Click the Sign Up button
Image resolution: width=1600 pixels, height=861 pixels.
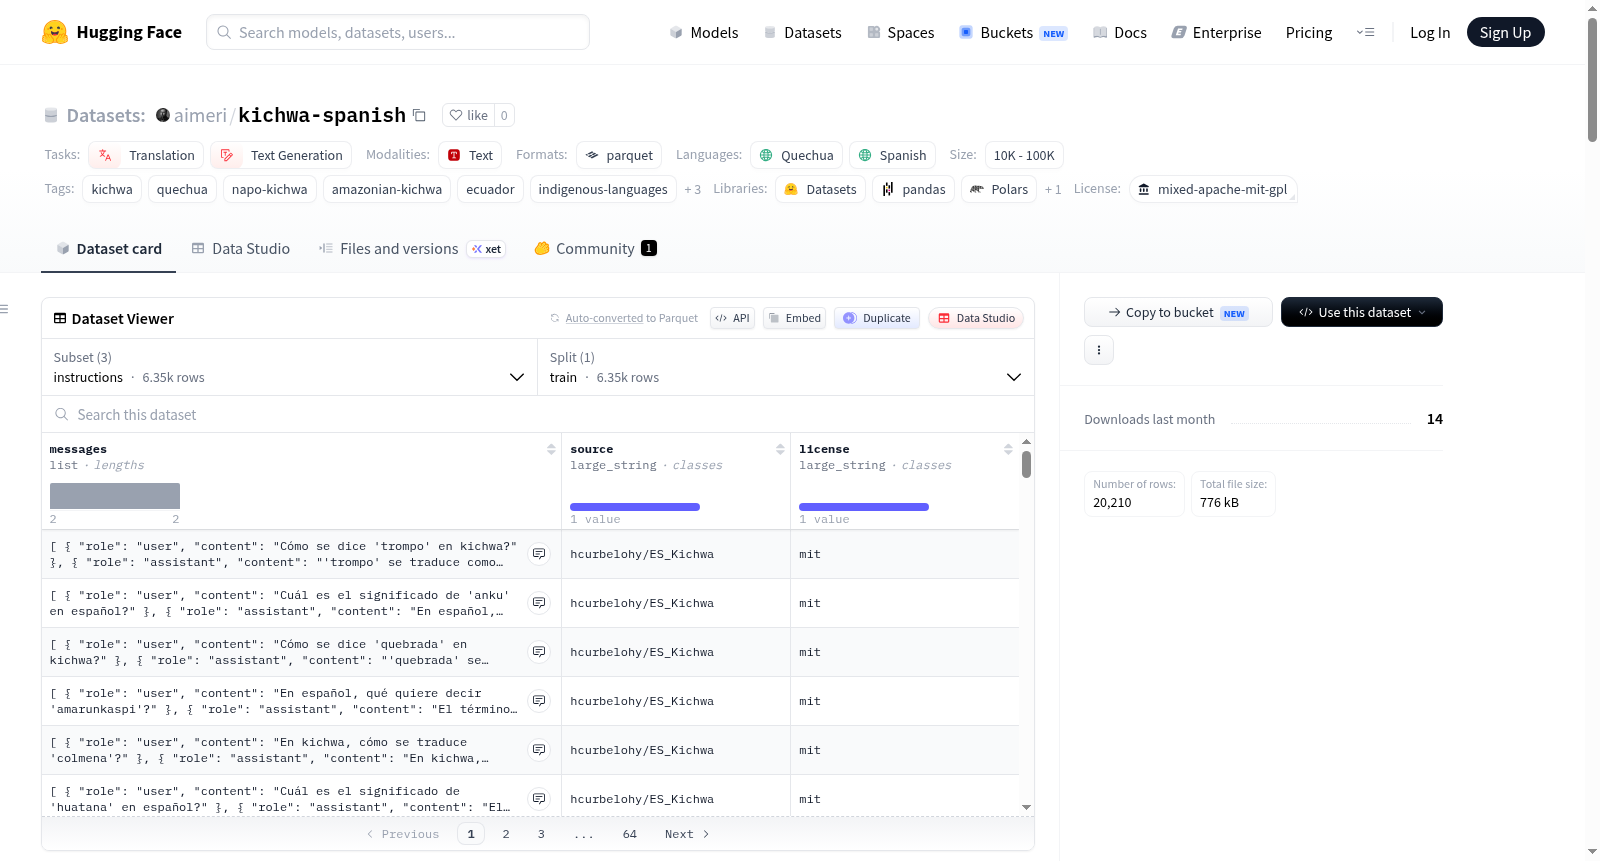click(x=1506, y=32)
